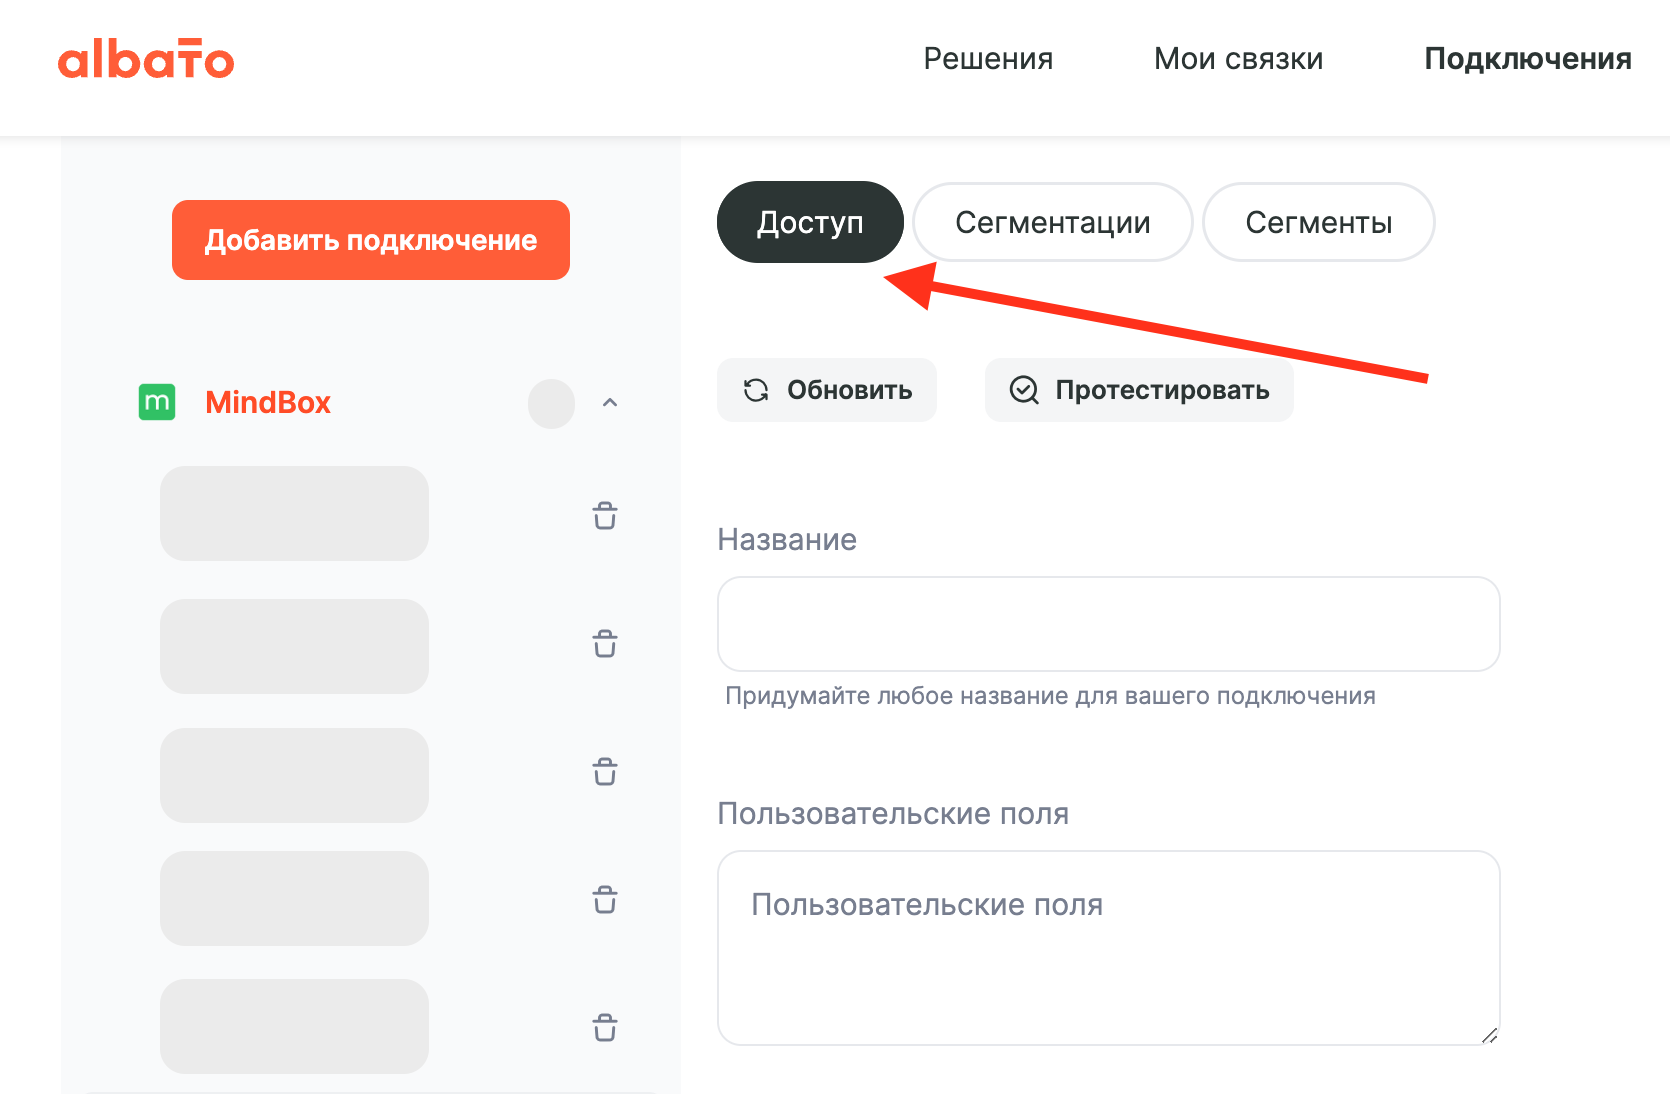This screenshot has height=1094, width=1670.
Task: Open the second MindBox connection entry
Action: 294,646
